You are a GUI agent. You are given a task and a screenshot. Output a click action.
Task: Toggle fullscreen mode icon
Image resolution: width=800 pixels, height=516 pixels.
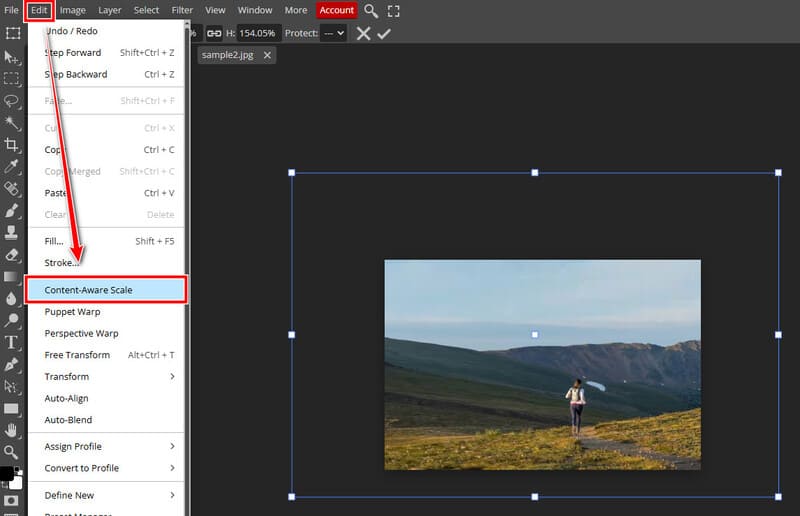[x=393, y=11]
